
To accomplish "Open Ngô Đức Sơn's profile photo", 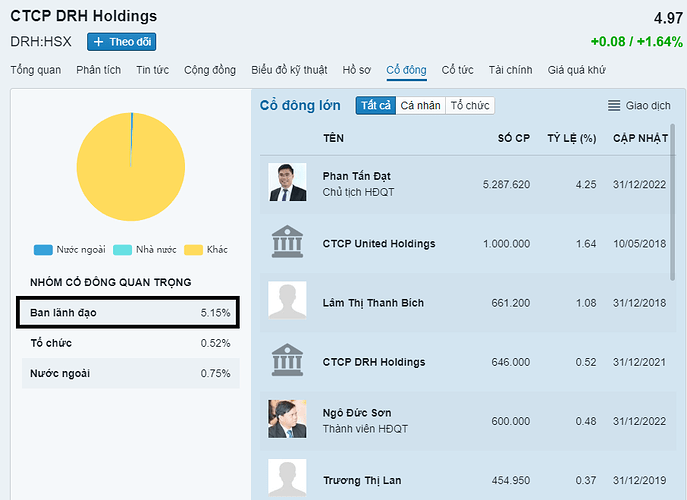I will pyautogui.click(x=287, y=419).
